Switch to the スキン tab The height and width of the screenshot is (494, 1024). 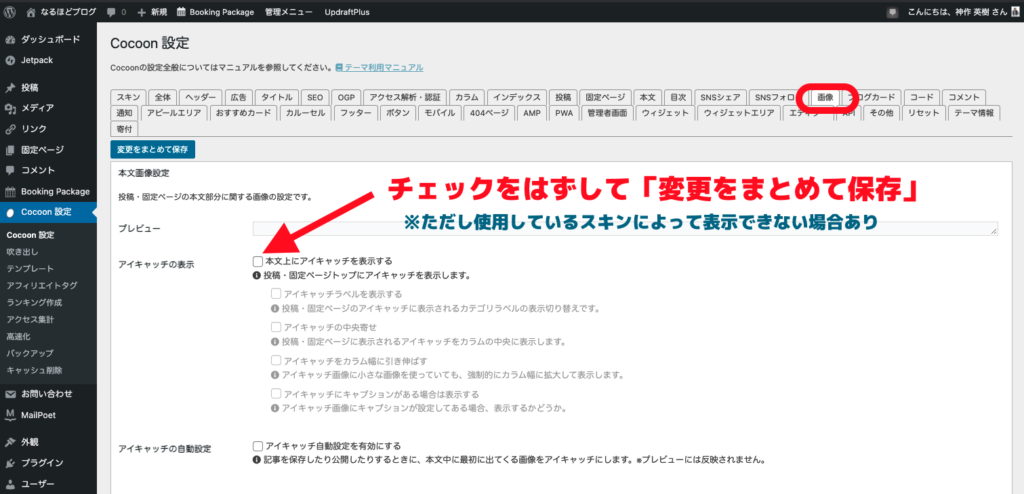click(128, 97)
